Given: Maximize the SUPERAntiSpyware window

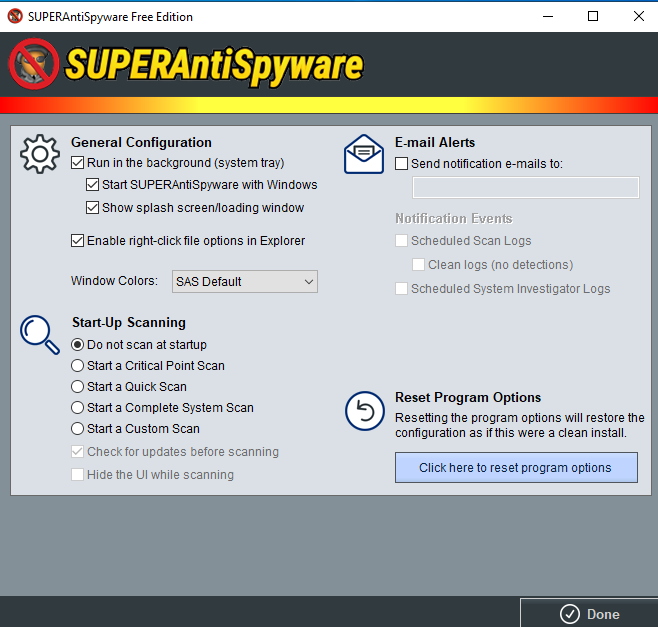Looking at the screenshot, I should 593,16.
